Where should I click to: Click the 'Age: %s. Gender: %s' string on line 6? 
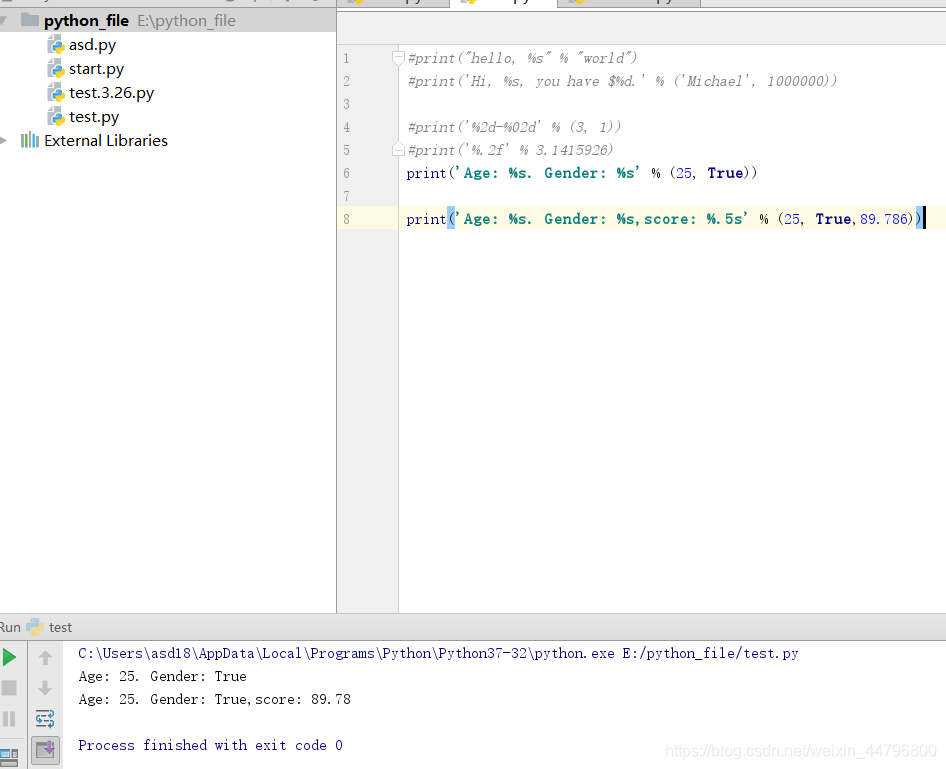[x=548, y=173]
